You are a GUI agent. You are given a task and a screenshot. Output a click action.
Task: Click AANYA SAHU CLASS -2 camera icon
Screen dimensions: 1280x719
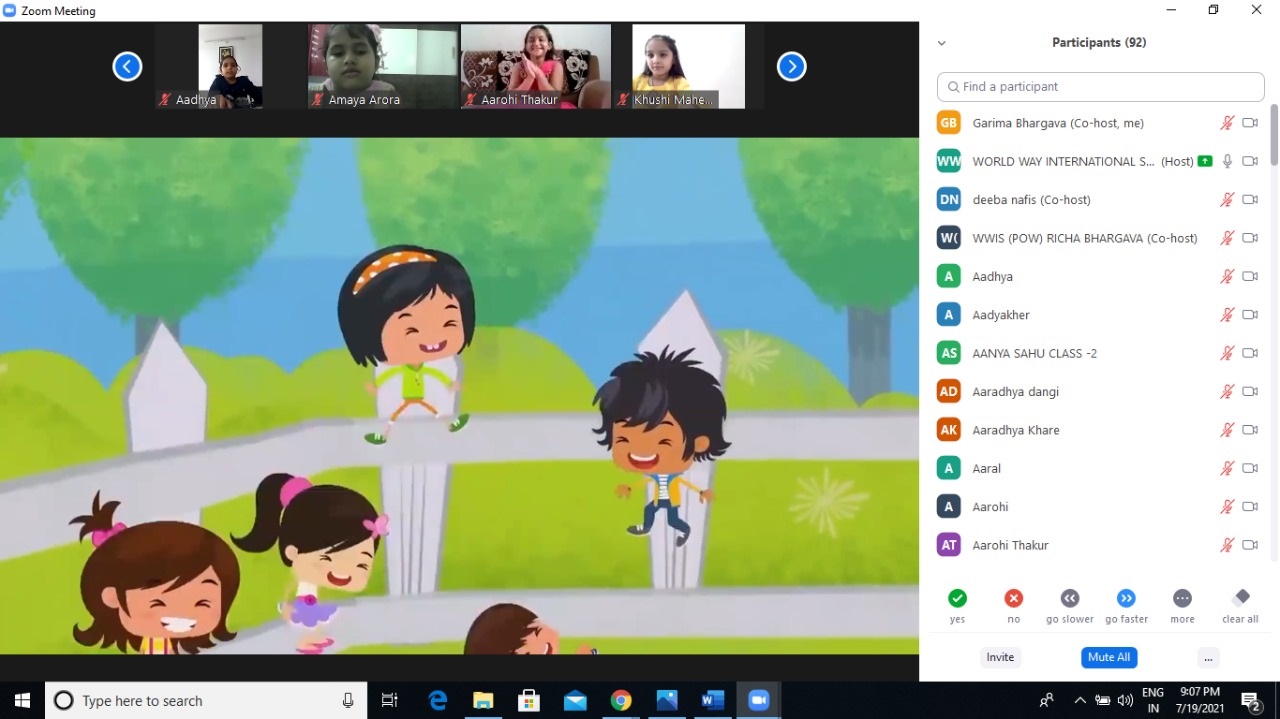(1250, 353)
